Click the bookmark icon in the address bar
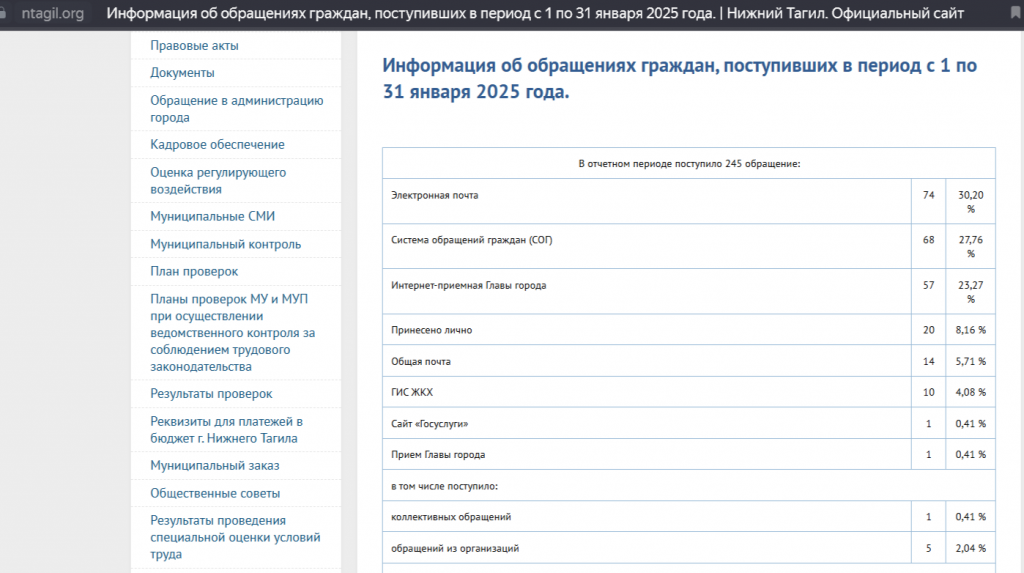 [1016, 13]
